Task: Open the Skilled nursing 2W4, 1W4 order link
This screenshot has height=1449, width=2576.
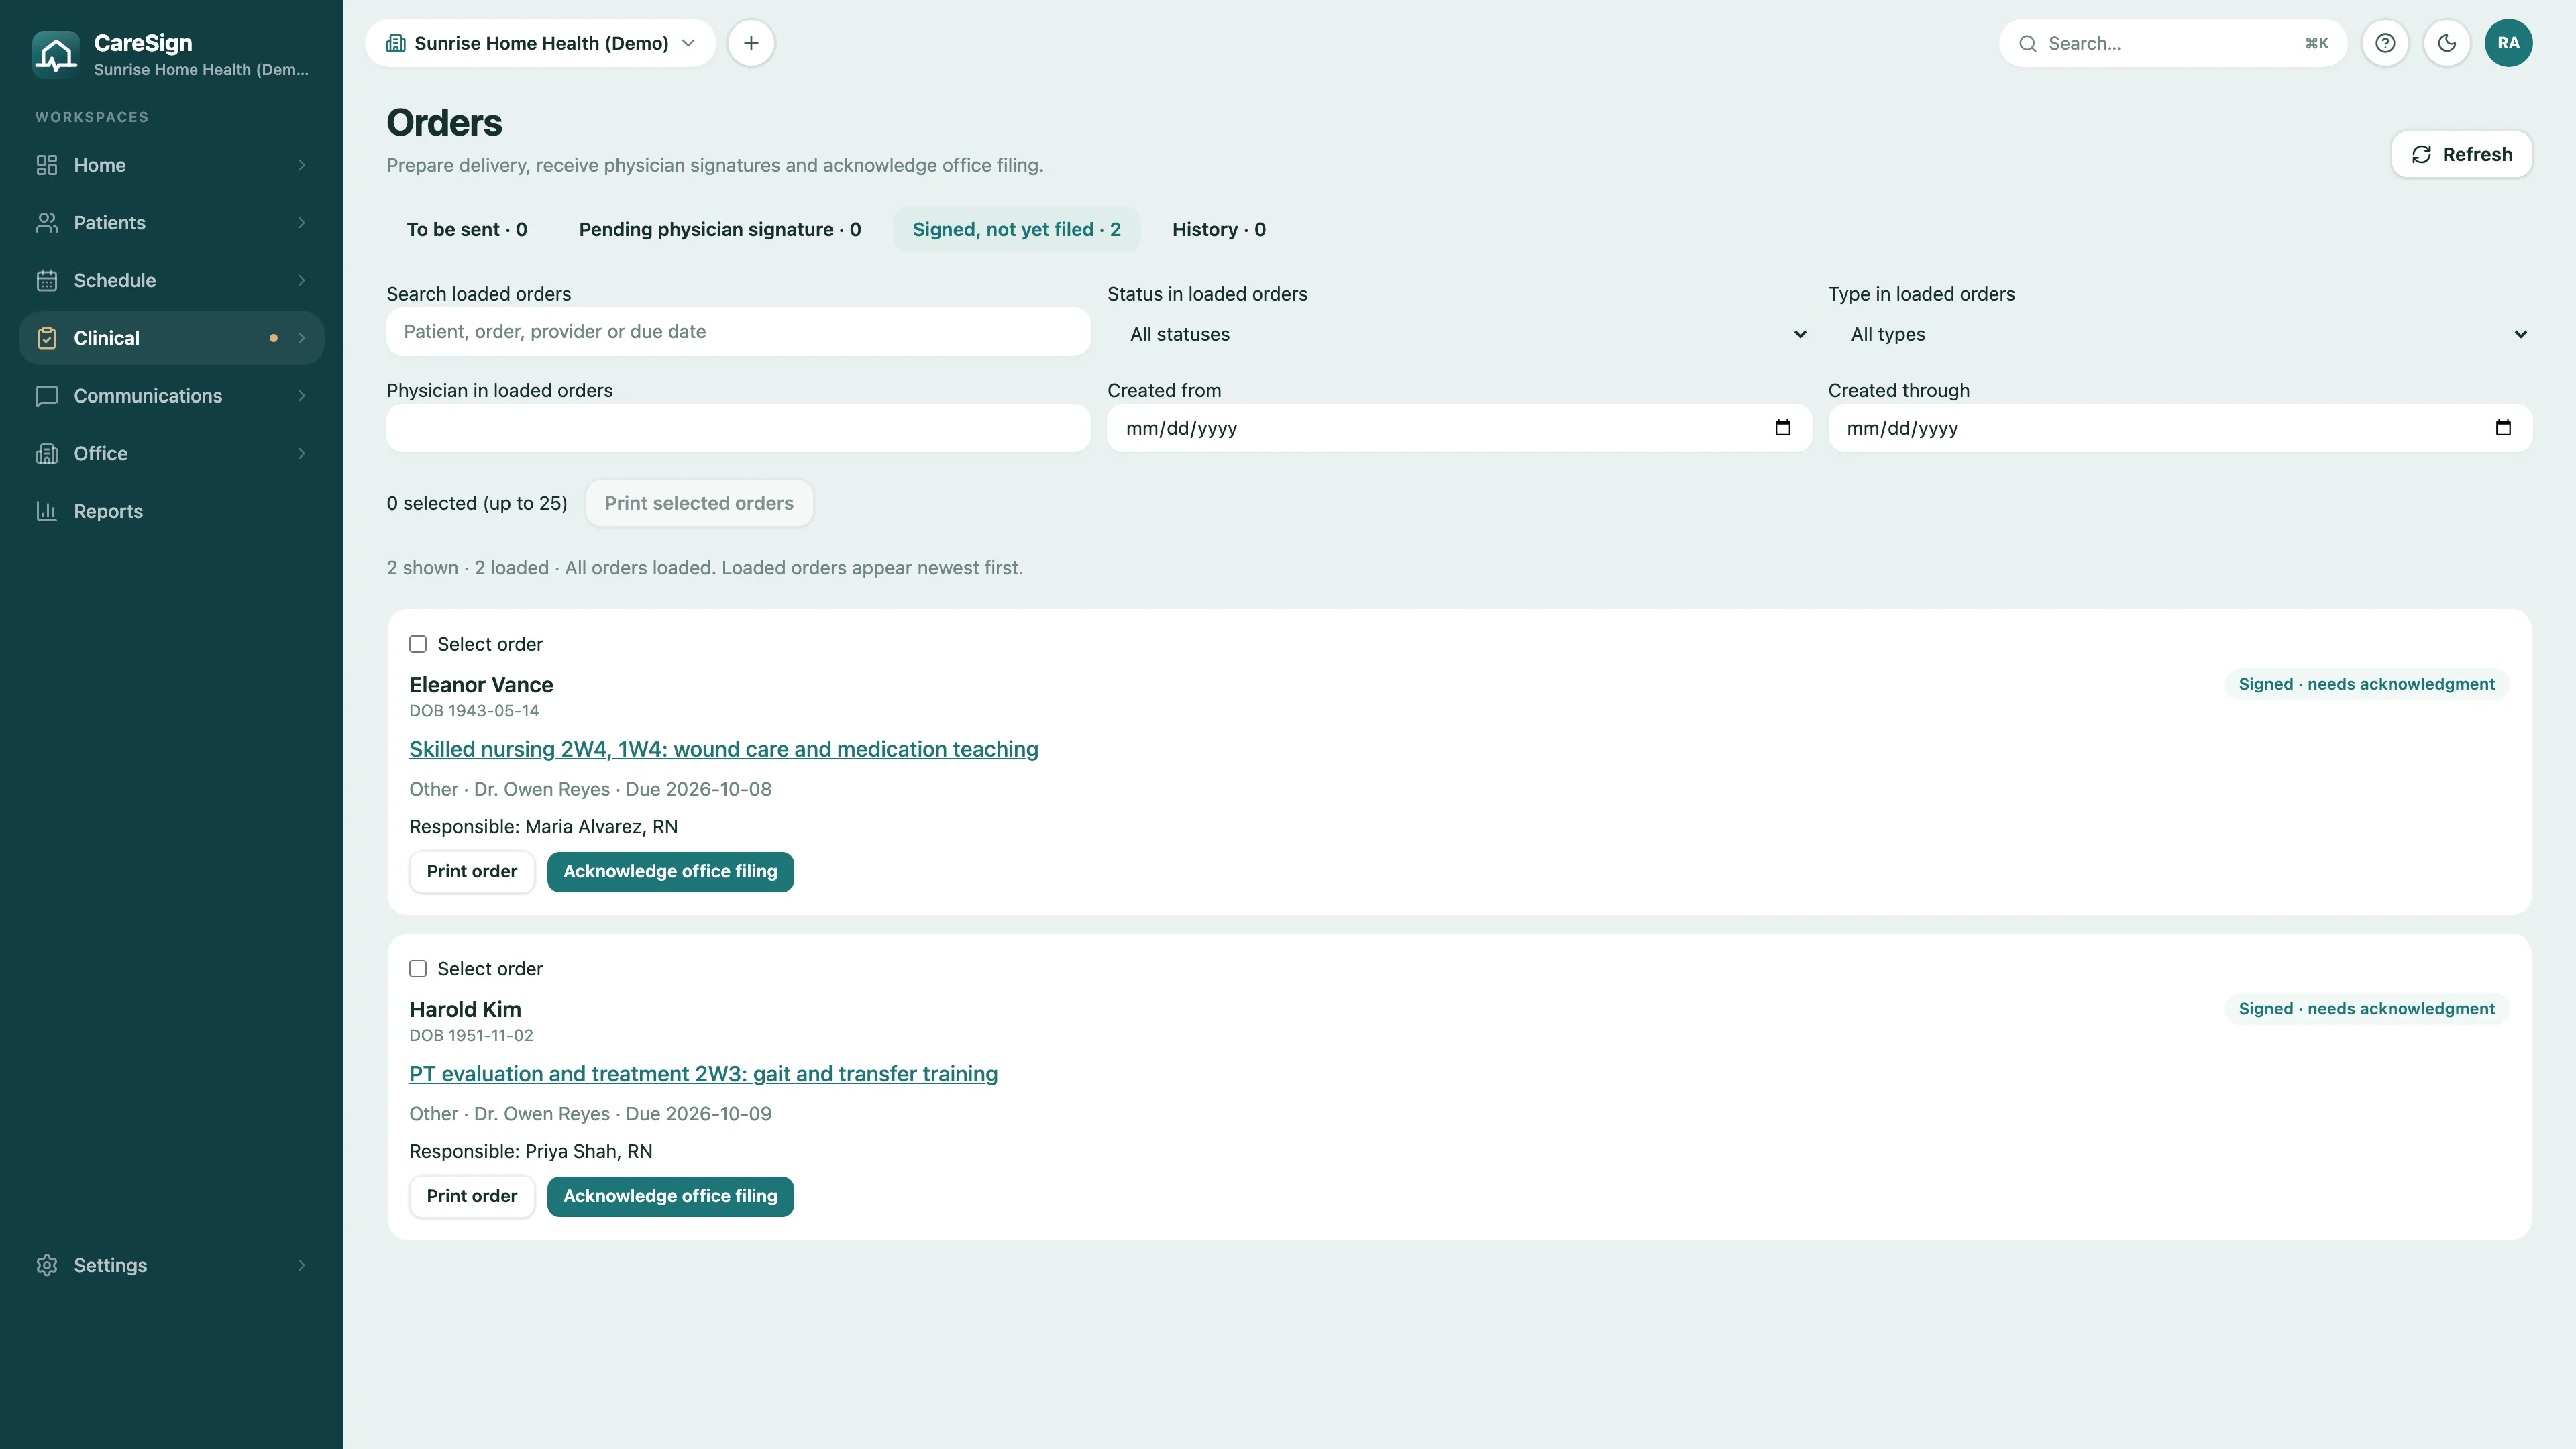Action: tap(723, 749)
